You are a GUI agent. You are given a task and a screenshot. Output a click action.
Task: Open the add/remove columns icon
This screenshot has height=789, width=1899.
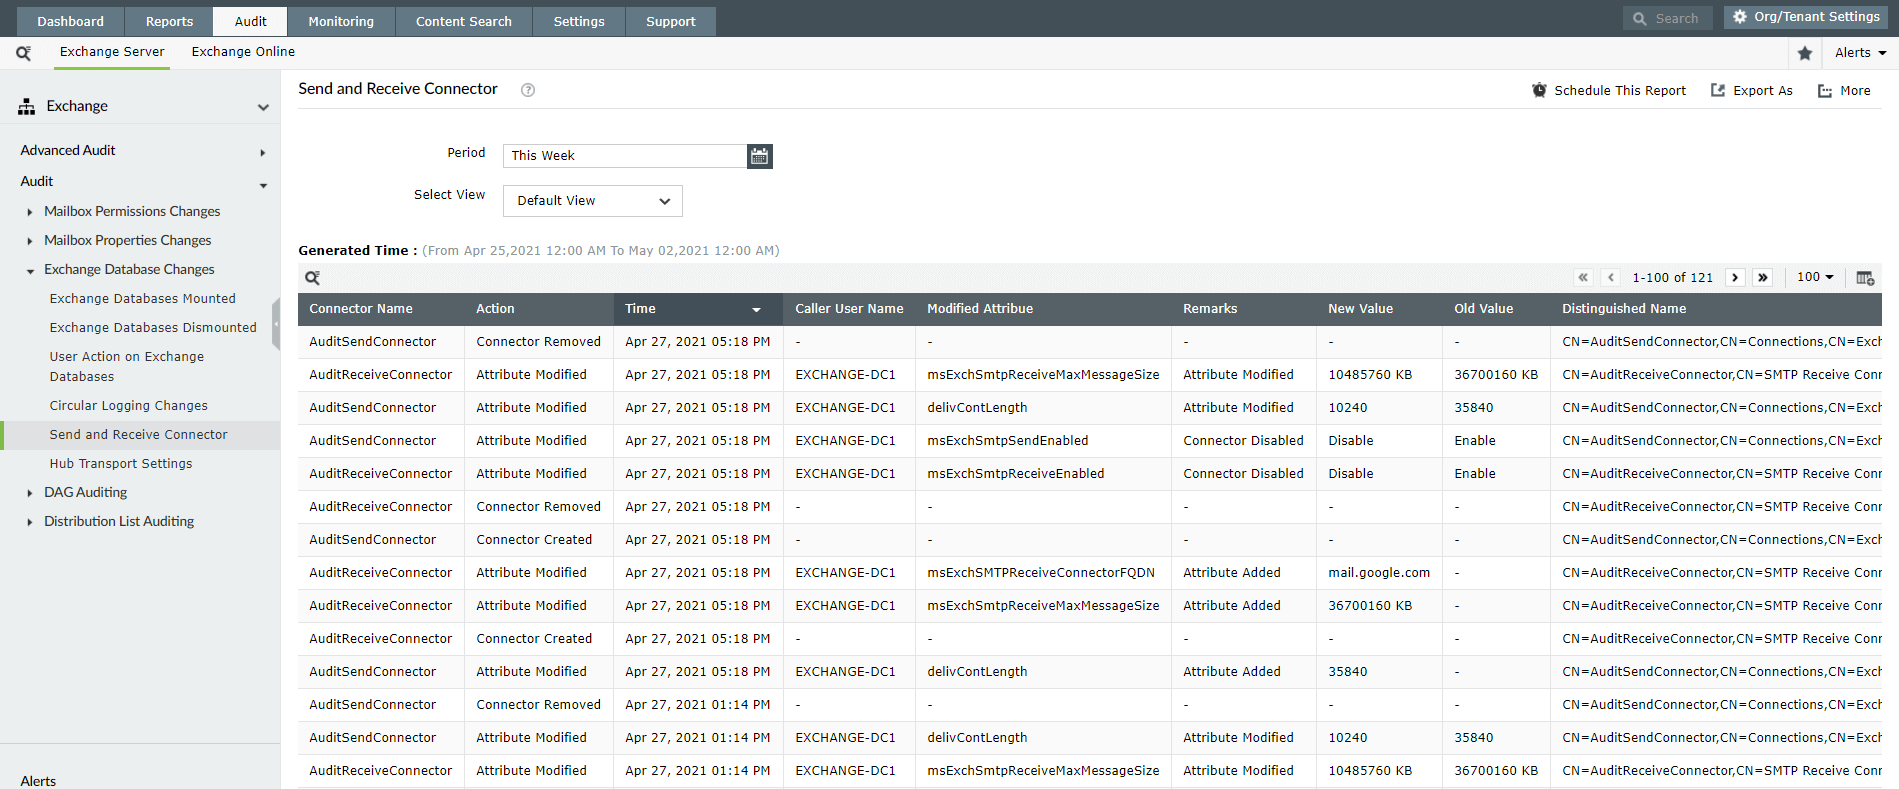(x=1865, y=278)
